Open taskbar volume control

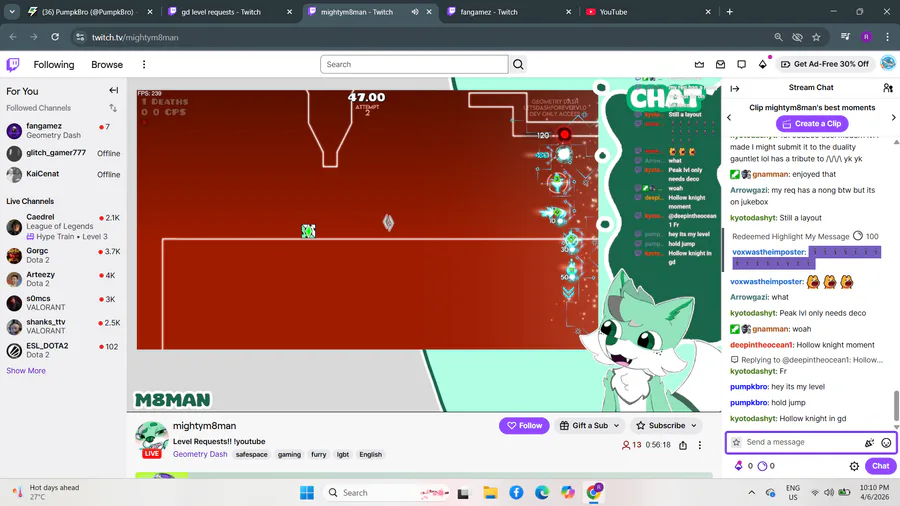[x=829, y=493]
